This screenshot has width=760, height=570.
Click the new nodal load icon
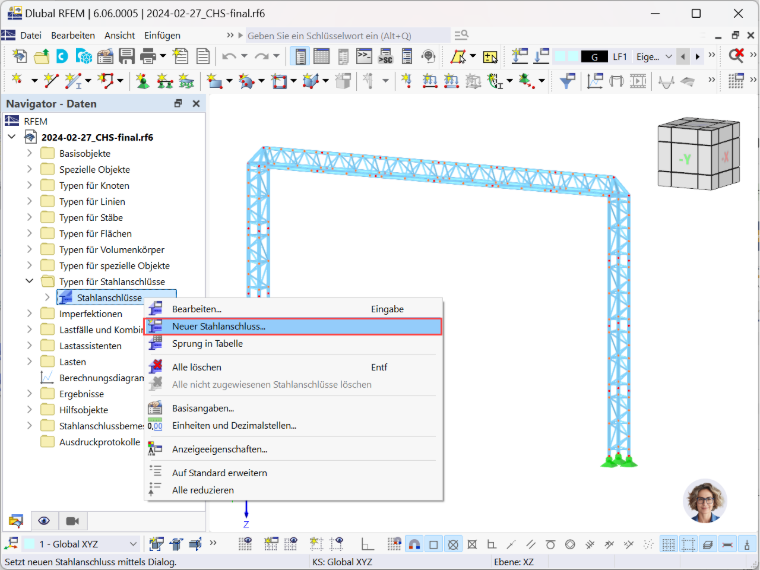click(x=406, y=80)
